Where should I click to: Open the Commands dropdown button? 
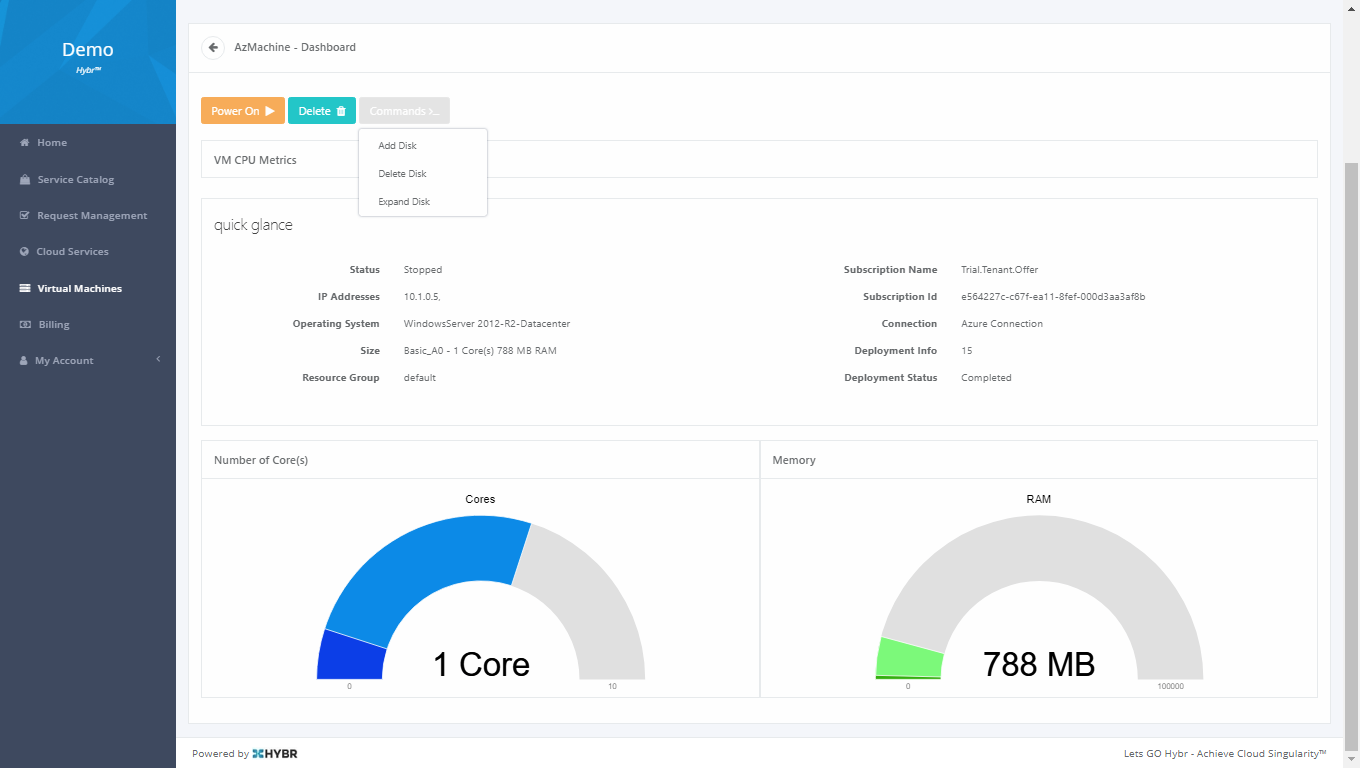coord(404,111)
